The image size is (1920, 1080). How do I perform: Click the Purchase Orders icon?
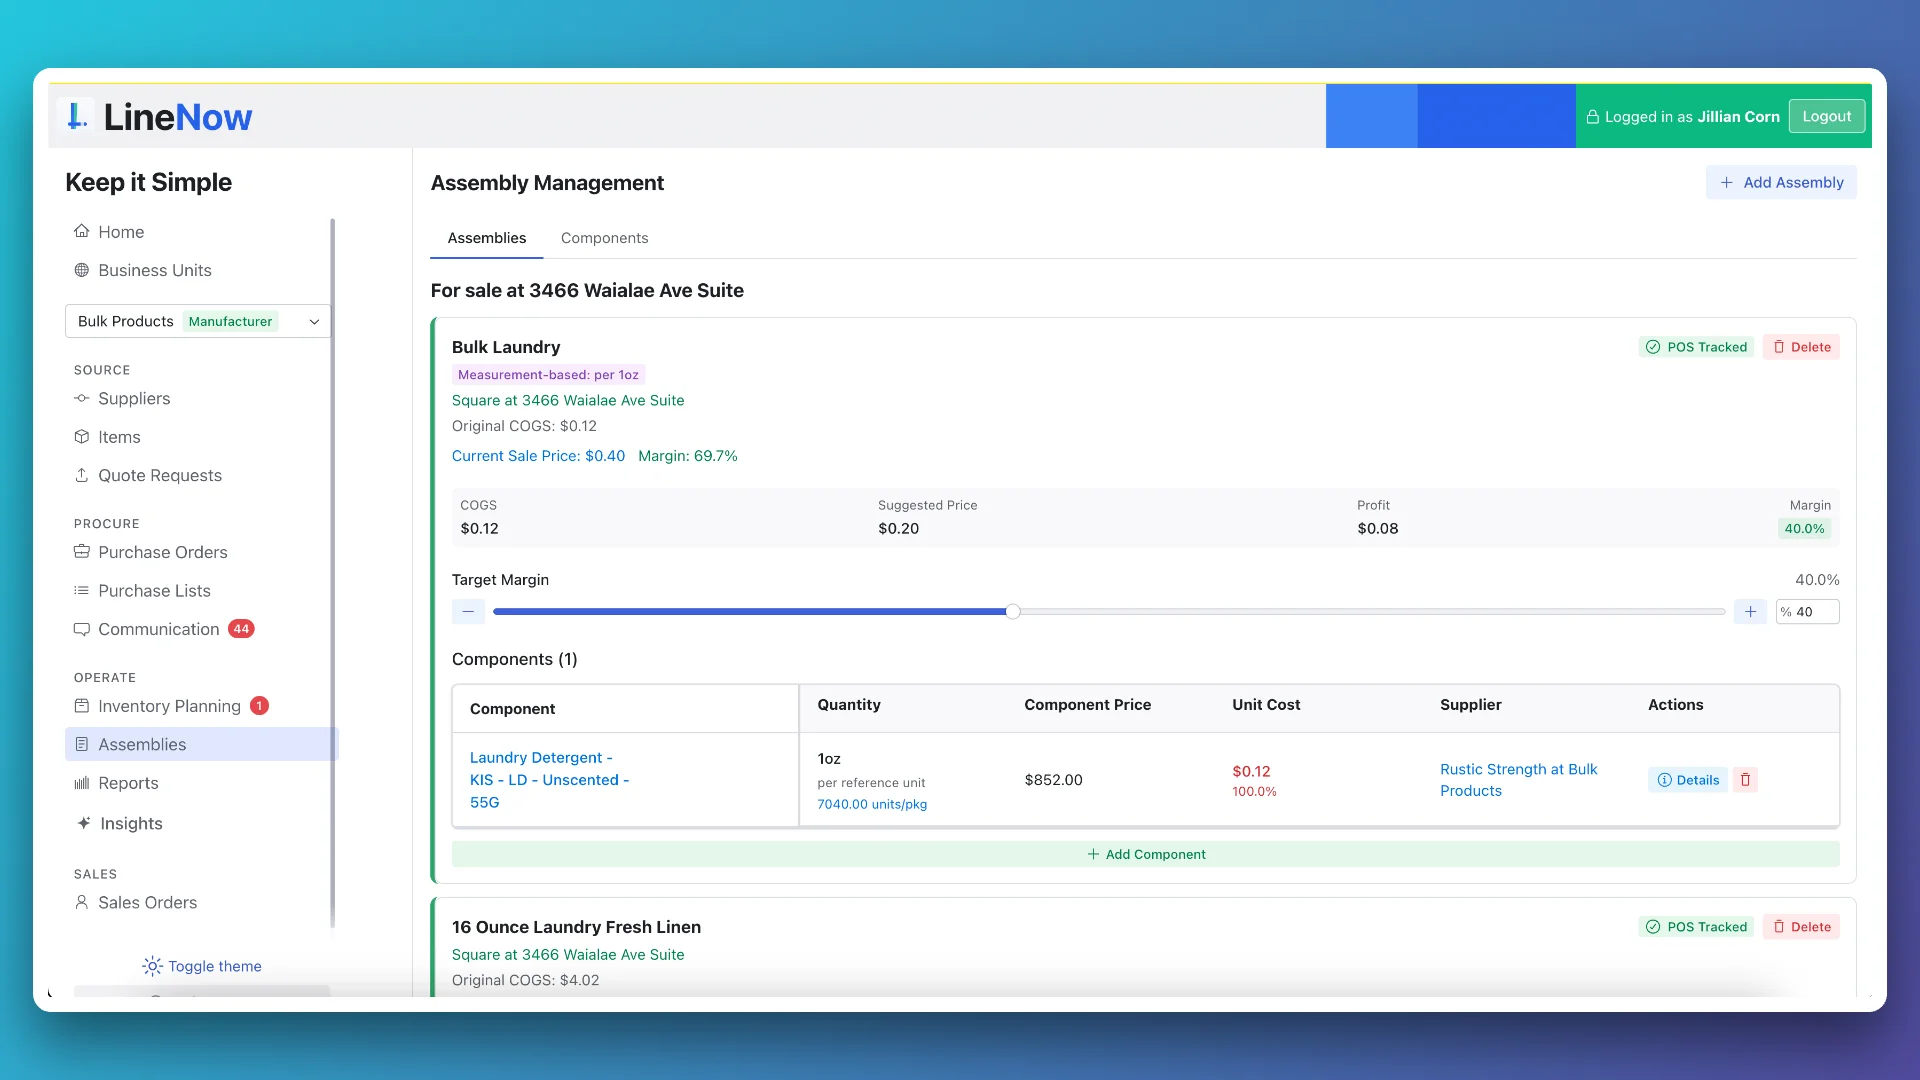point(81,552)
